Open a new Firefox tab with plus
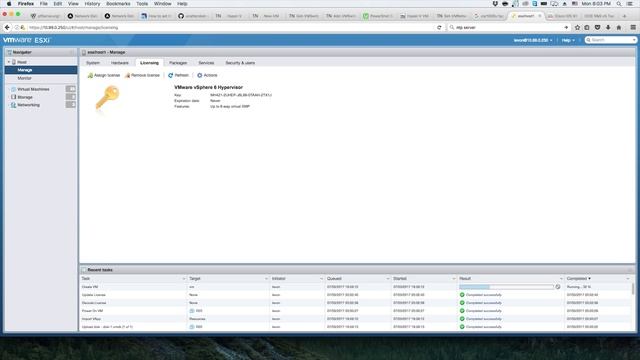The image size is (640, 360). coord(624,16)
